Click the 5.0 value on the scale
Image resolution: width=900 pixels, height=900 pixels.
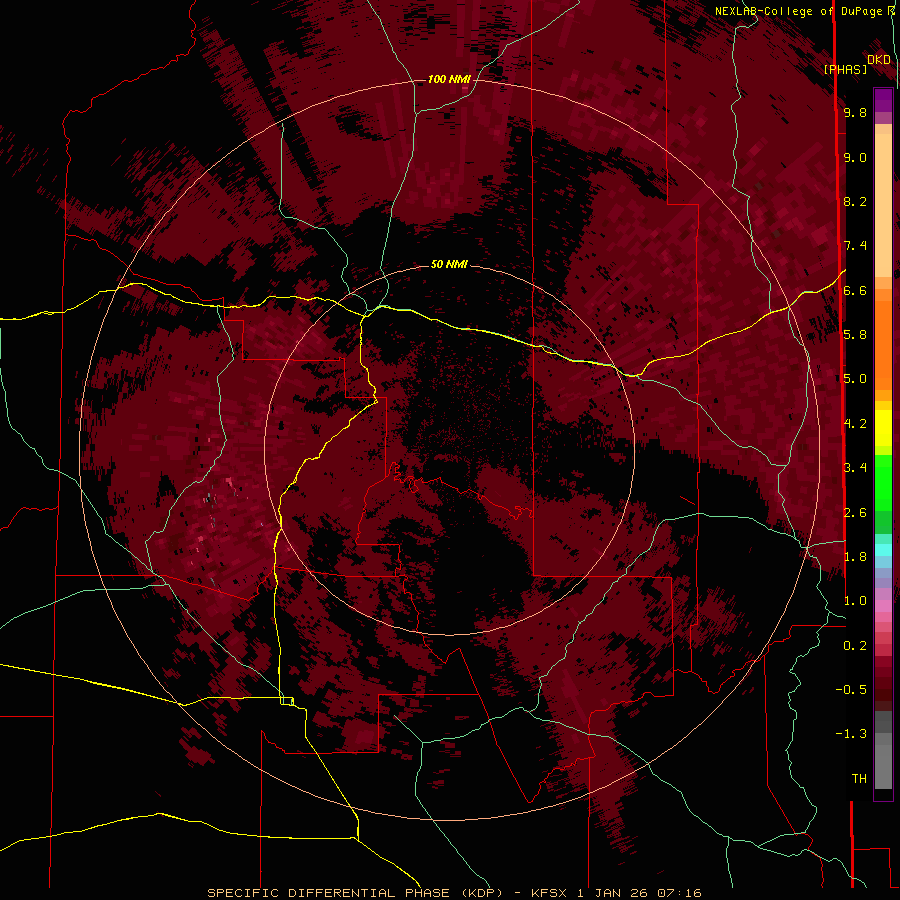[x=855, y=379]
